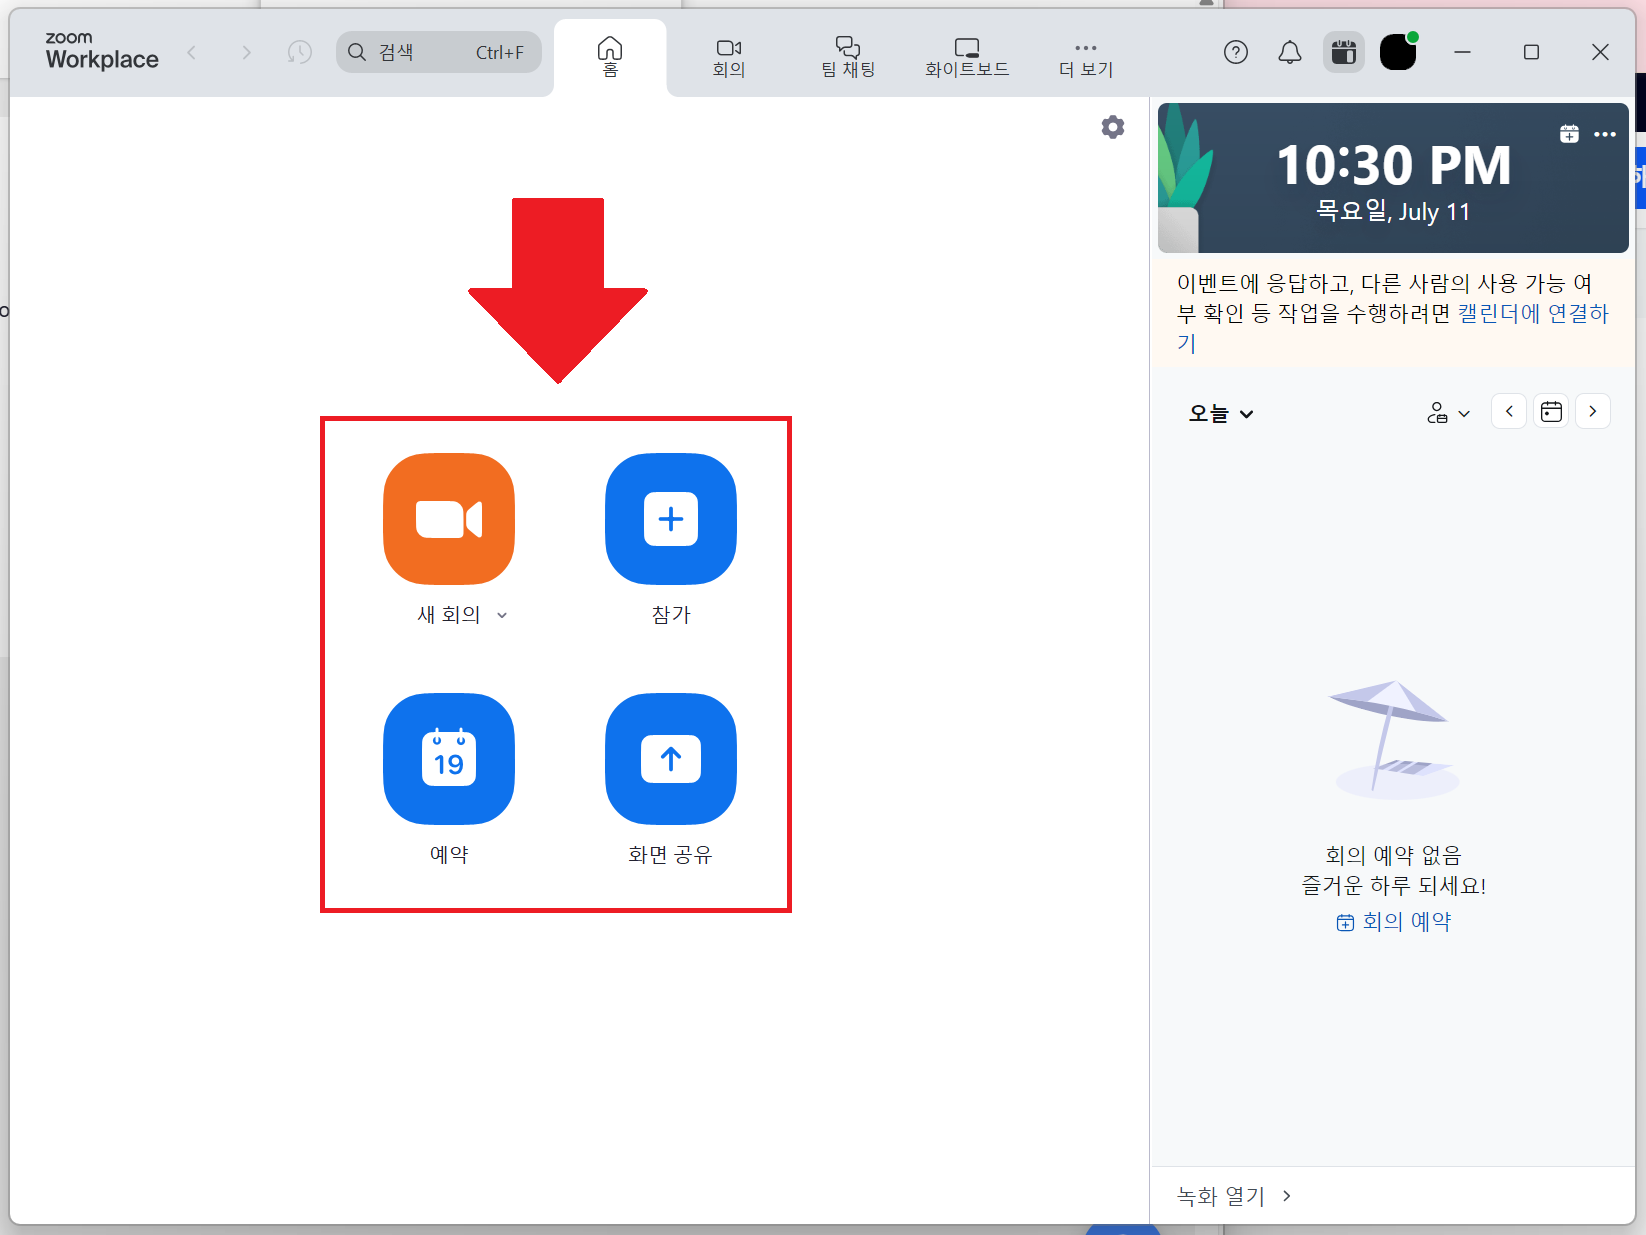Viewport: 1646px width, 1235px height.
Task: Click the search field with Ctrl+F
Action: [x=438, y=52]
